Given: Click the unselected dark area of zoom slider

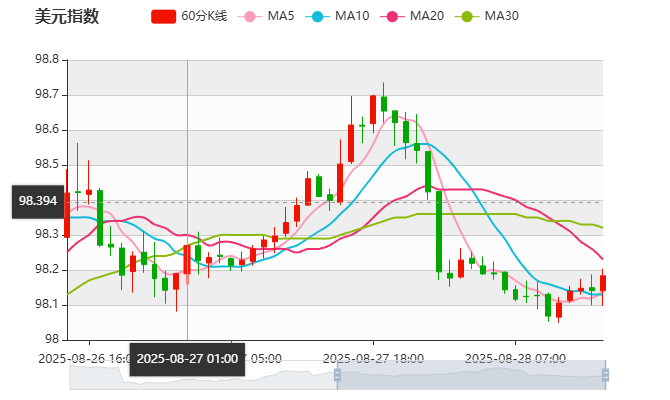Looking at the screenshot, I should coord(200,376).
